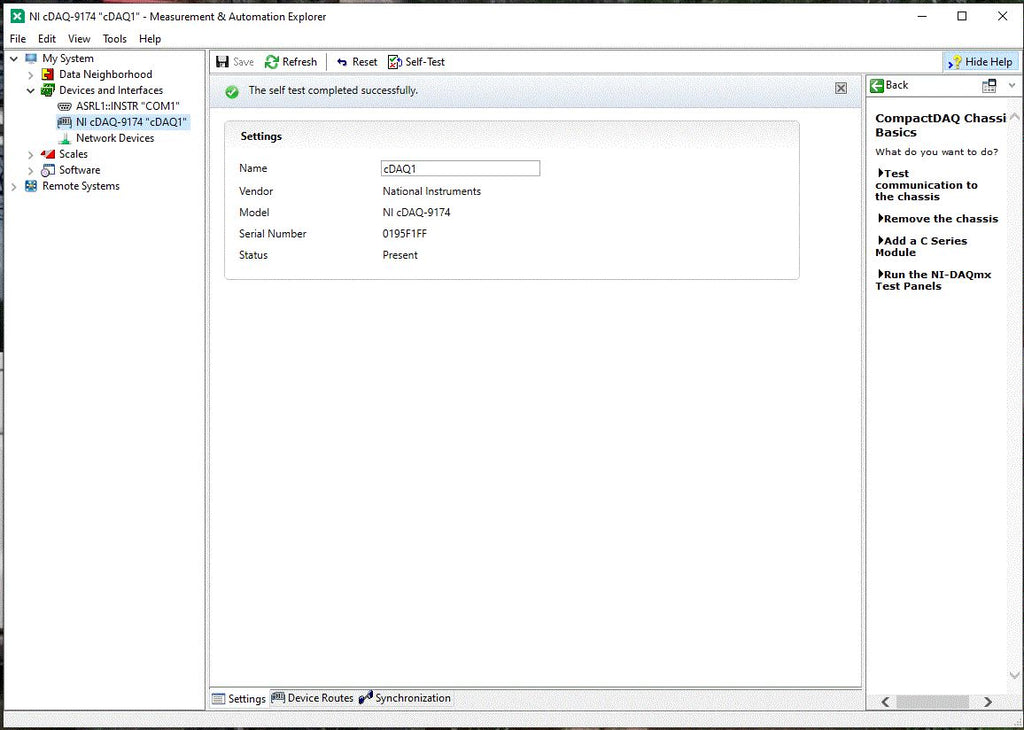The width and height of the screenshot is (1024, 730).
Task: Click the Hide Help question mark icon
Action: [955, 62]
